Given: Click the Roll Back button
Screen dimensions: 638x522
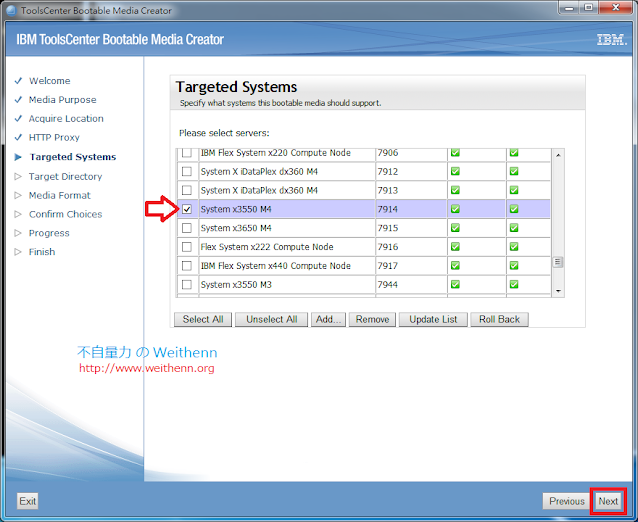Looking at the screenshot, I should [x=499, y=319].
